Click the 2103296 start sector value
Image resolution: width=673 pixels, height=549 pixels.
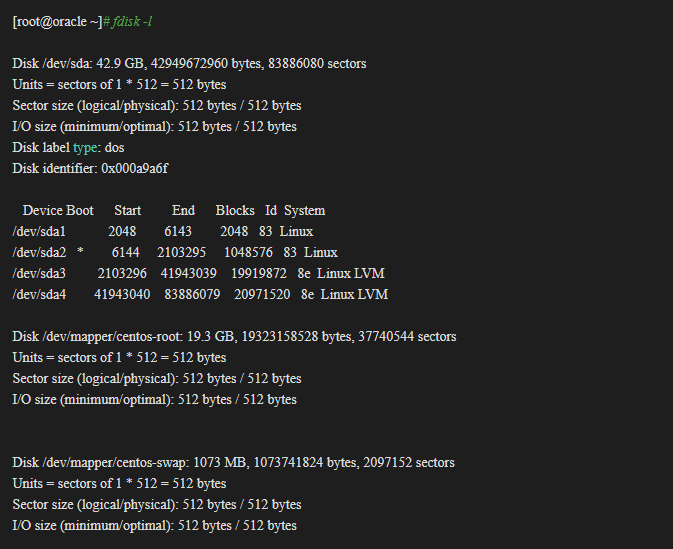point(122,273)
